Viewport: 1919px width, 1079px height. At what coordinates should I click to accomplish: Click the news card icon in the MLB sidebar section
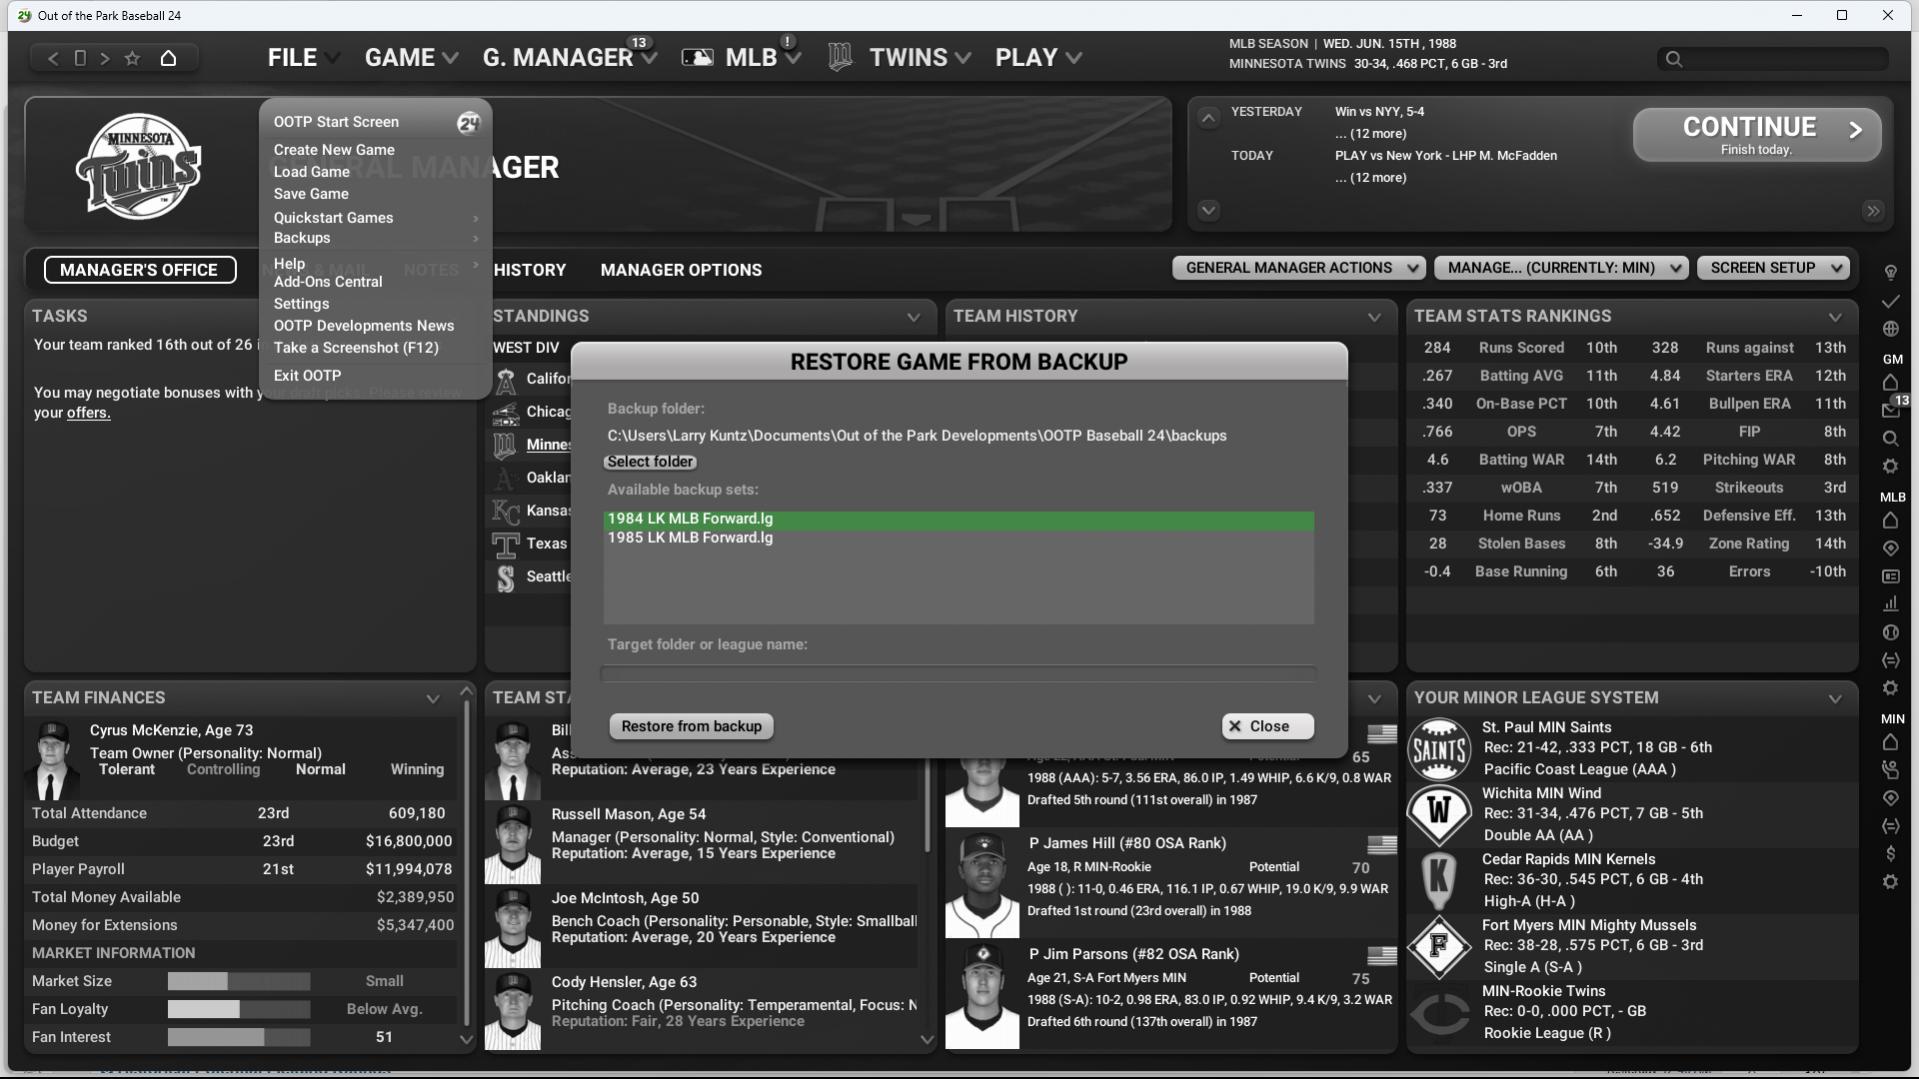point(1890,576)
